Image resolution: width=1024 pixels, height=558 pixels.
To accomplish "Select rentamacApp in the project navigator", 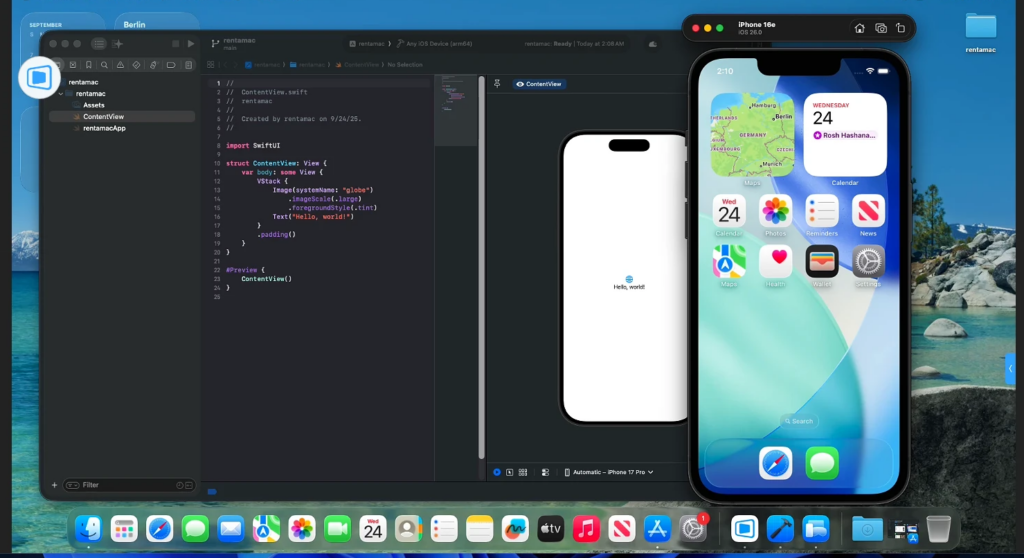I will point(104,128).
